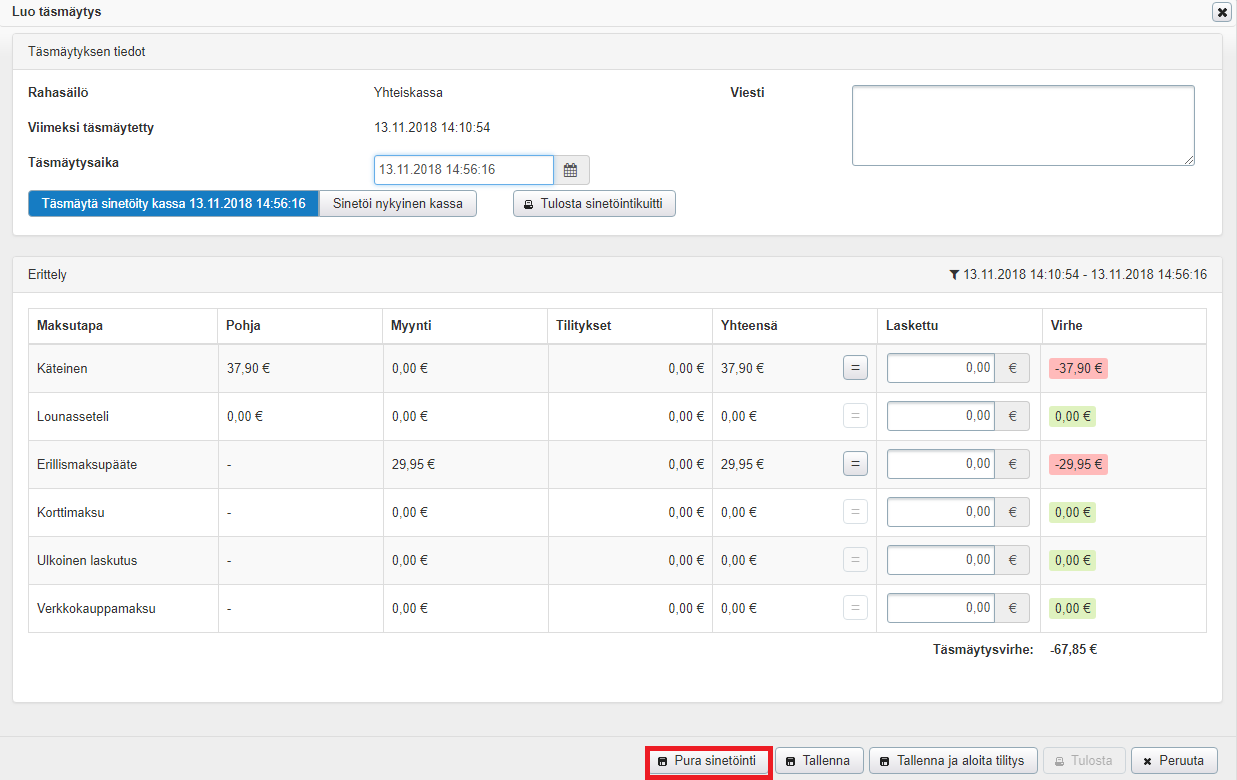
Task: Click the Täsmäytysaika date-time field
Action: click(x=463, y=170)
